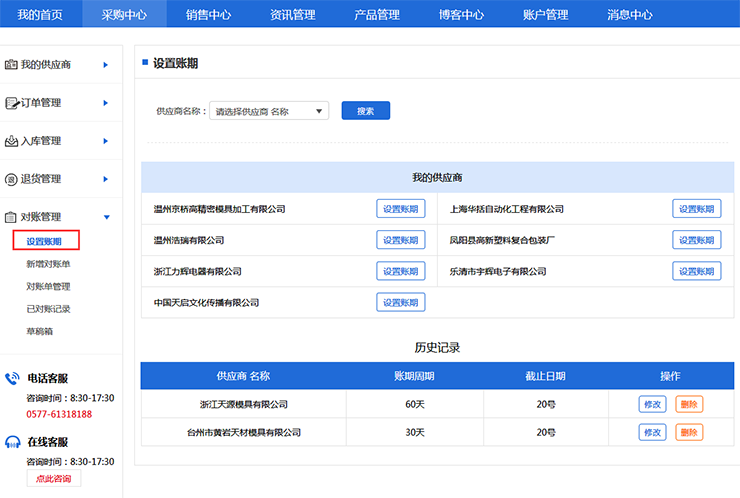
Task: Set account period for 凤阳县高新塑料复合包装厂
Action: coord(697,240)
